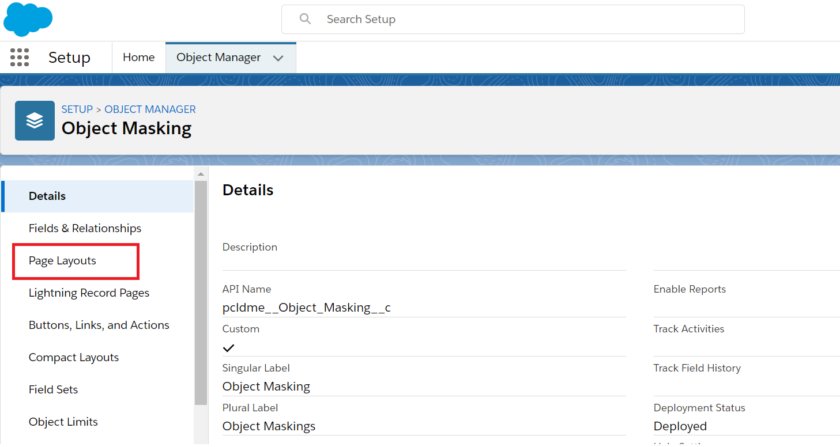The width and height of the screenshot is (840, 447).
Task: Click the Salesforce cloud logo
Action: coord(28,19)
